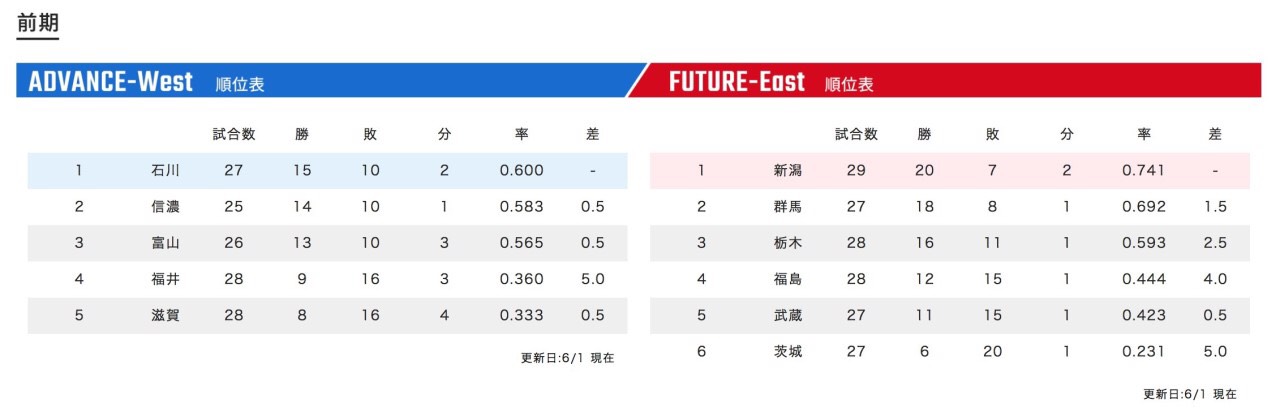Select the FUTURE-East standings header
Viewport: 1280px width, 412px height.
coord(945,82)
